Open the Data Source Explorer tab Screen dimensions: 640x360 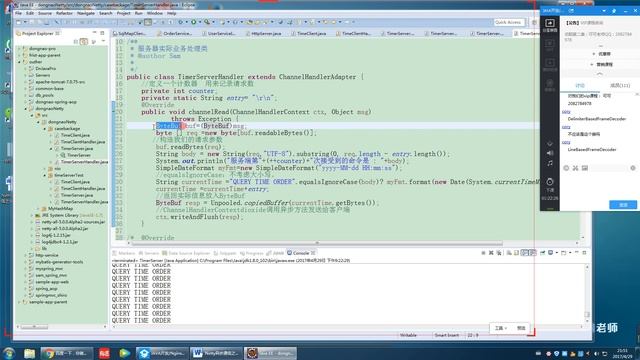point(186,253)
